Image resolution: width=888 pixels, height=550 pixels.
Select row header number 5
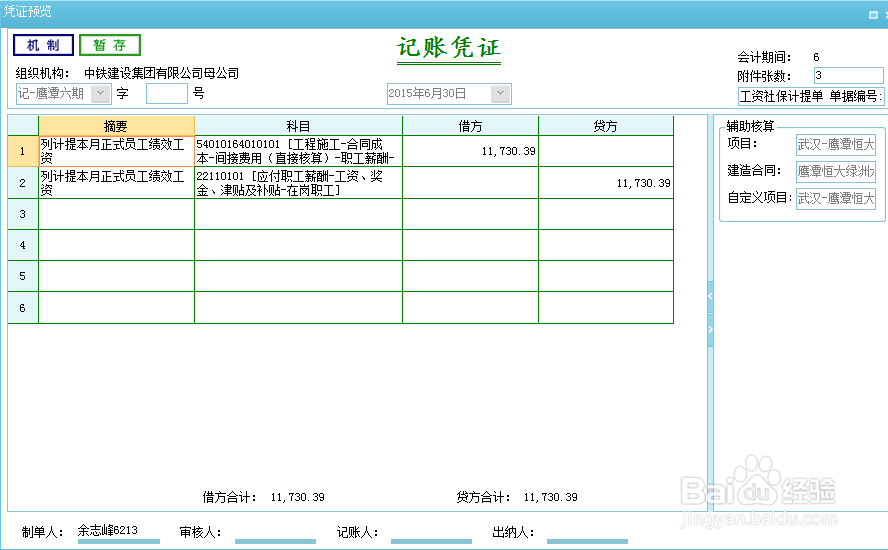pyautogui.click(x=23, y=276)
